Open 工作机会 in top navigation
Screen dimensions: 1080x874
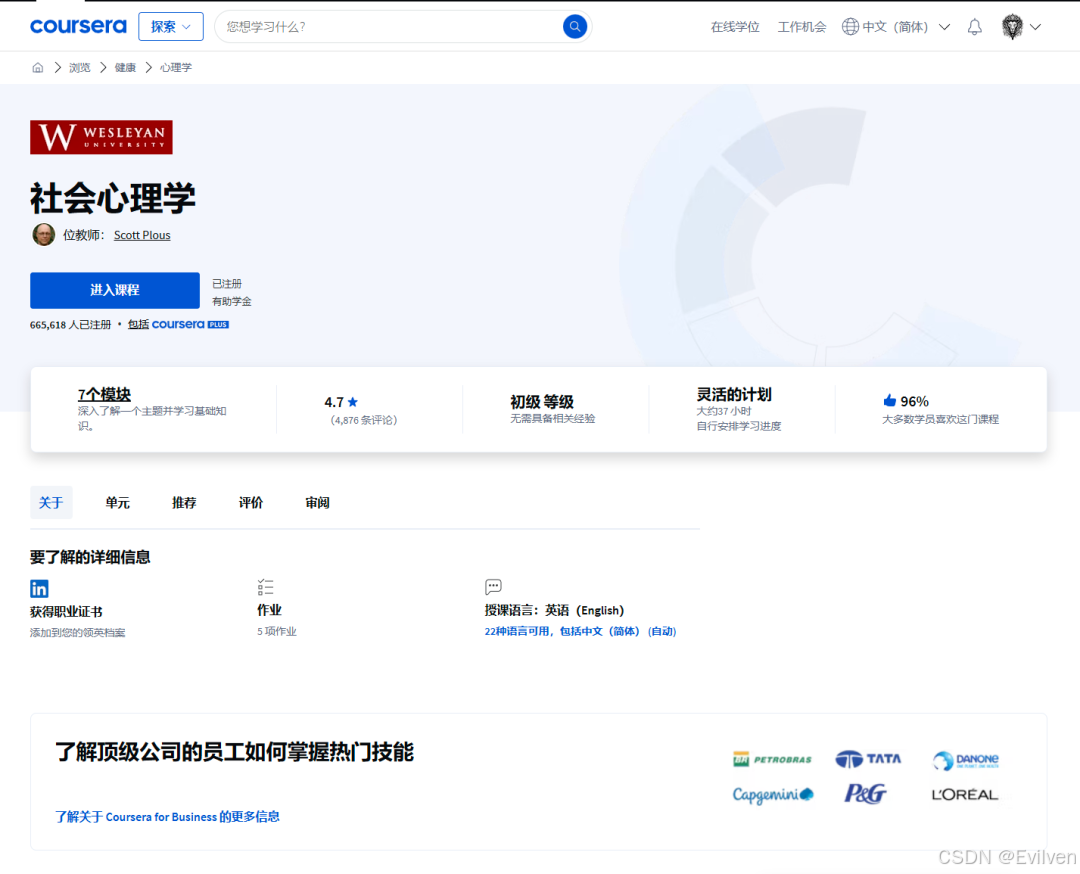[802, 27]
